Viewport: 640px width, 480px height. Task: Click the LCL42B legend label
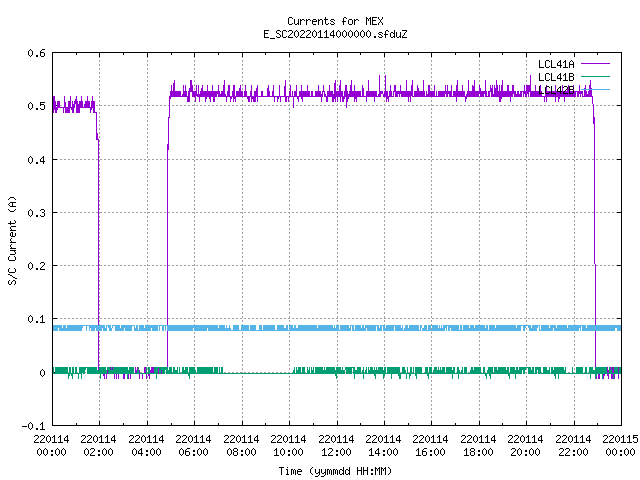[x=556, y=90]
